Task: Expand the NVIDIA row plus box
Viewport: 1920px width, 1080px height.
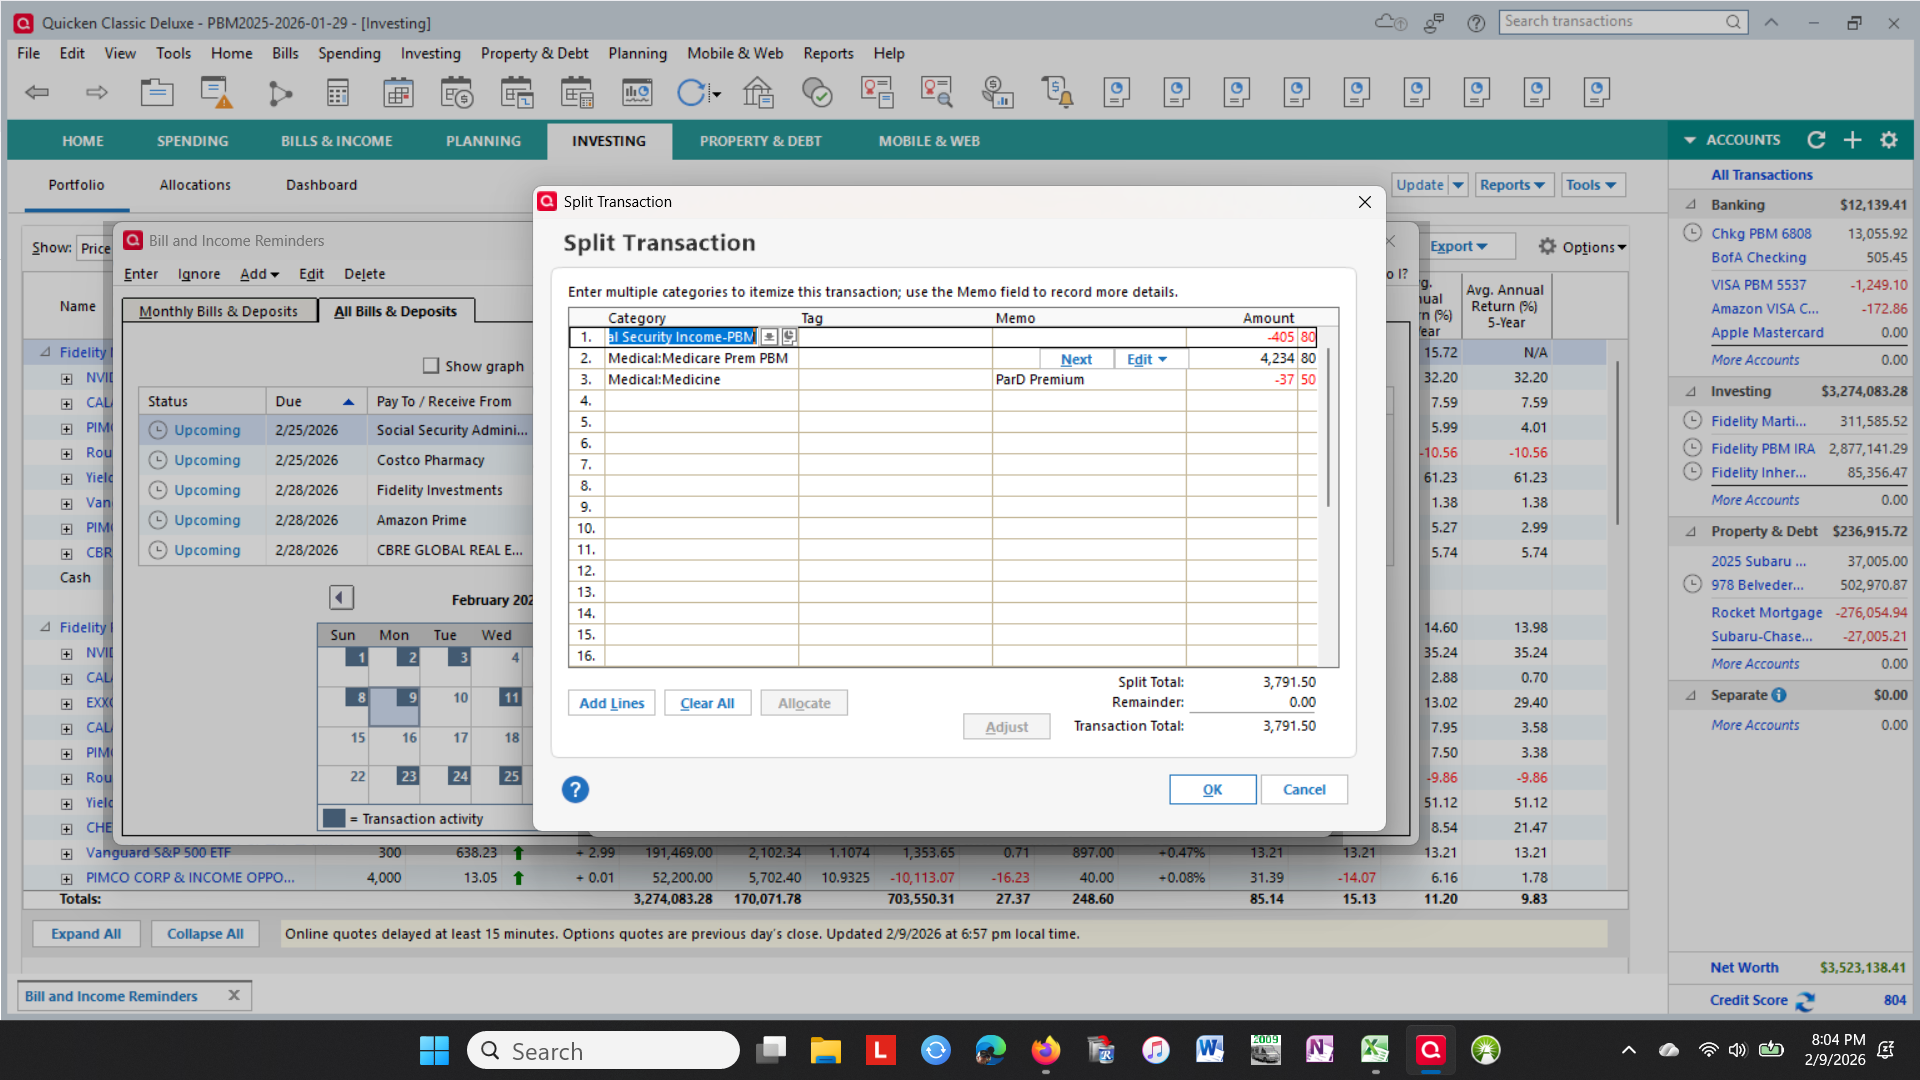Action: point(66,378)
